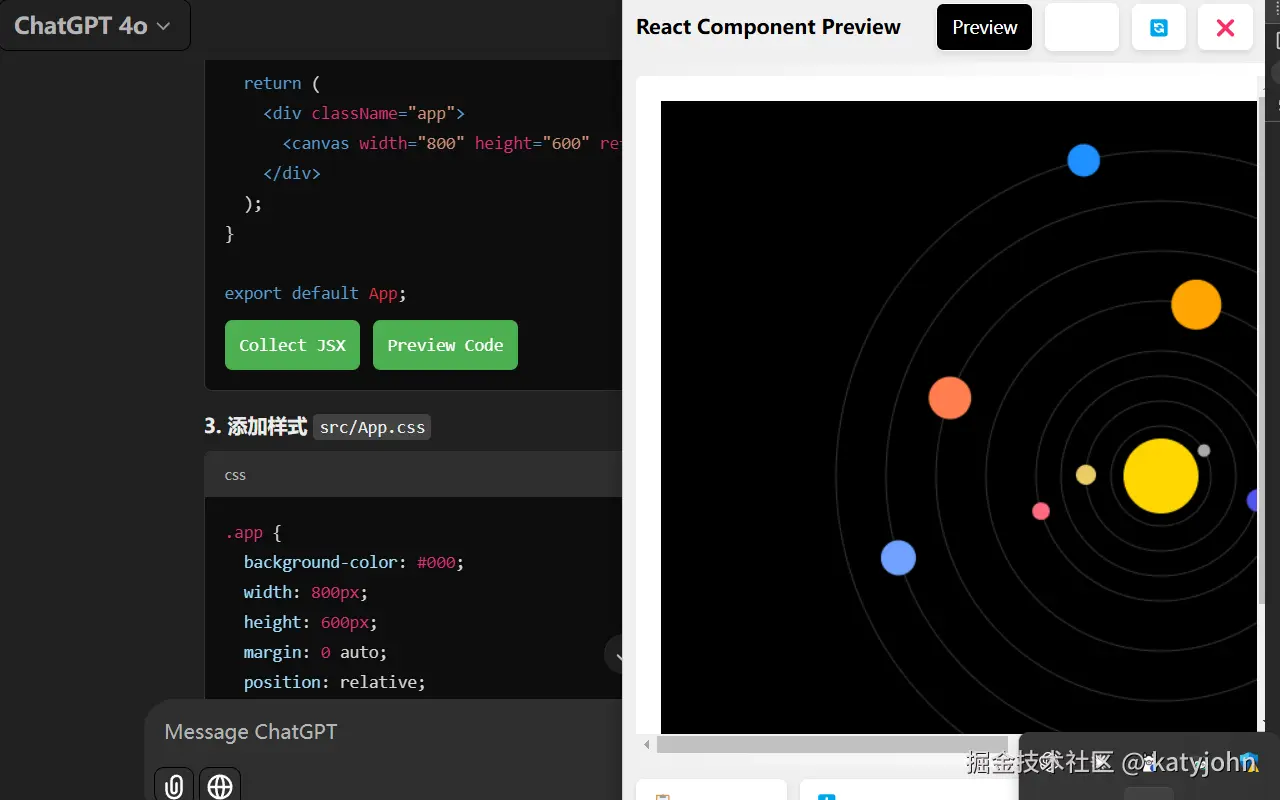Click the 'src/App.css' inline code label
The width and height of the screenshot is (1280, 800).
coord(372,427)
